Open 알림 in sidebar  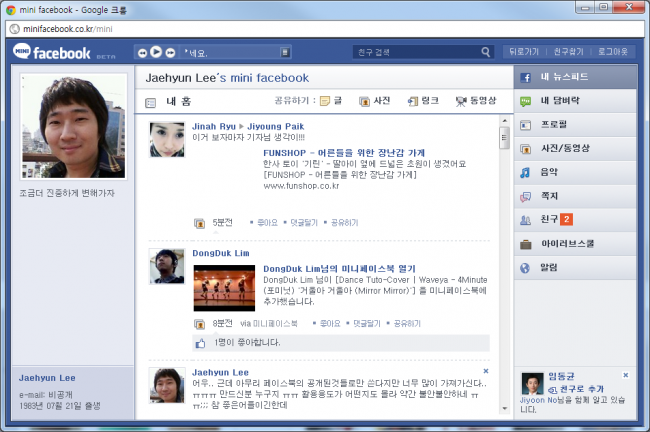coord(575,267)
